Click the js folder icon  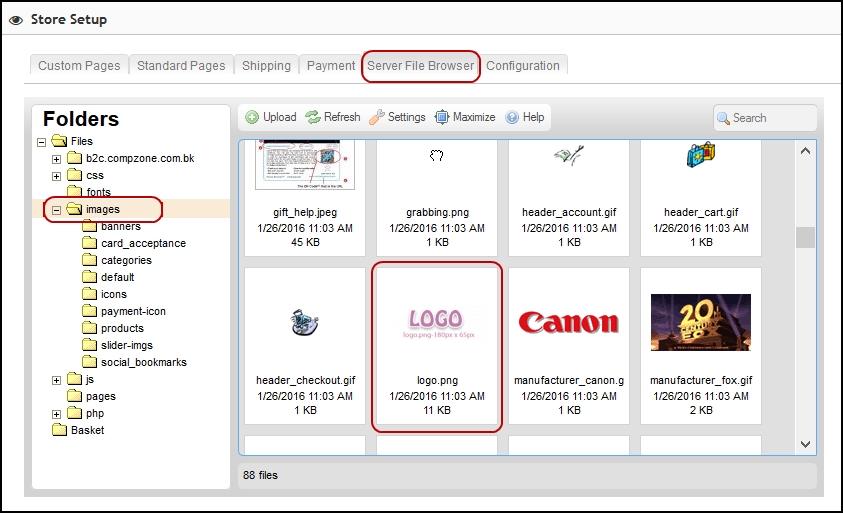coord(74,379)
